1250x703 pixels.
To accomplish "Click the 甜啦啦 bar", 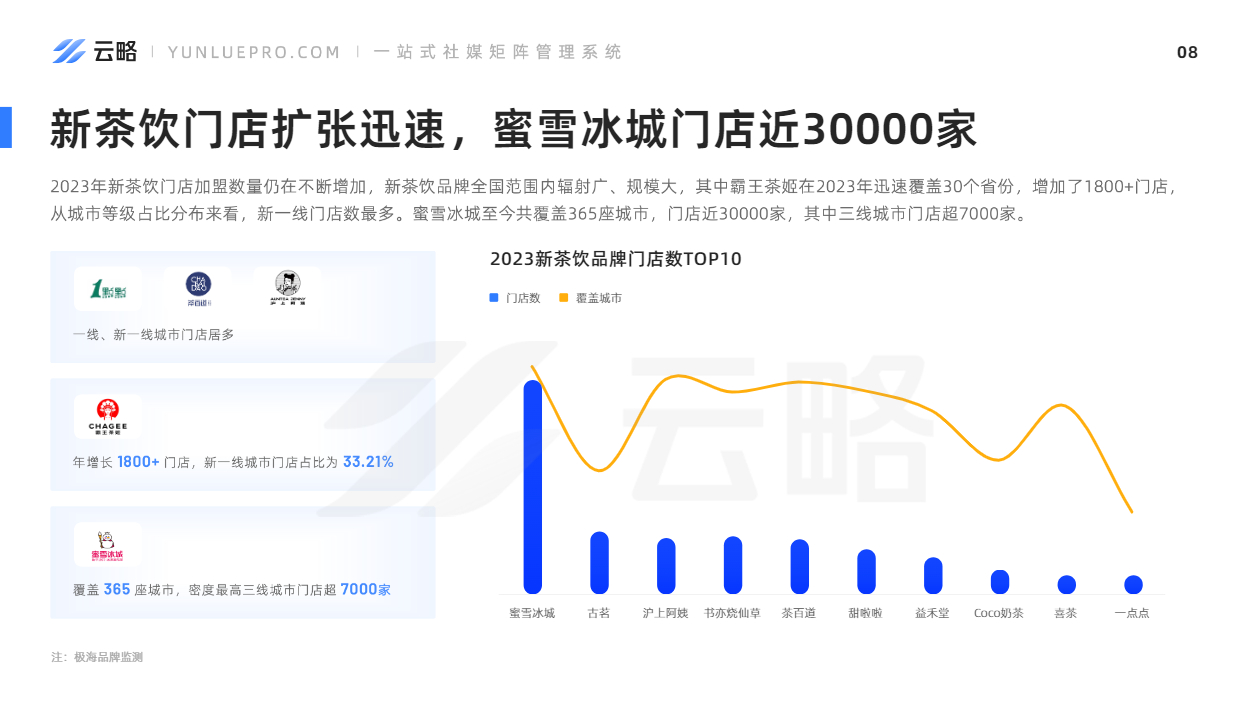I will click(866, 572).
